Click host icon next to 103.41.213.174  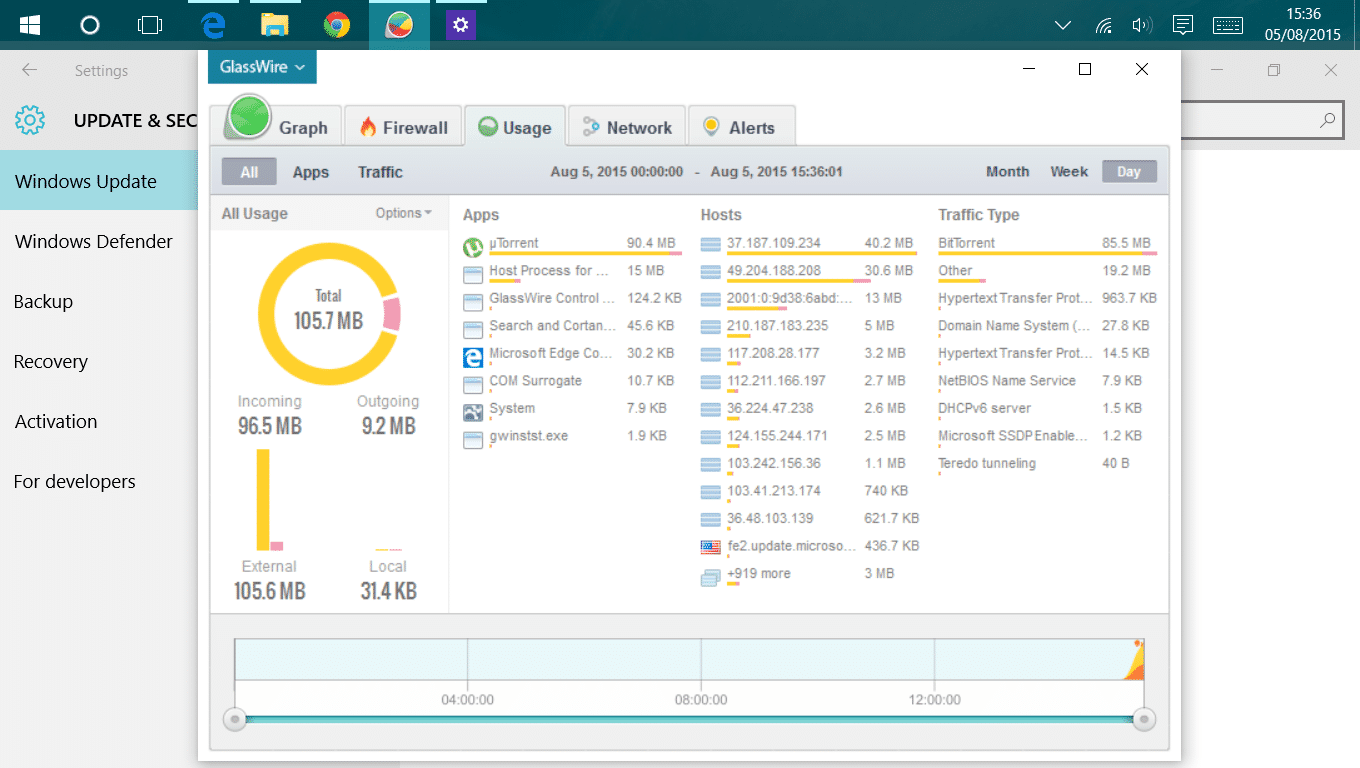(x=711, y=492)
